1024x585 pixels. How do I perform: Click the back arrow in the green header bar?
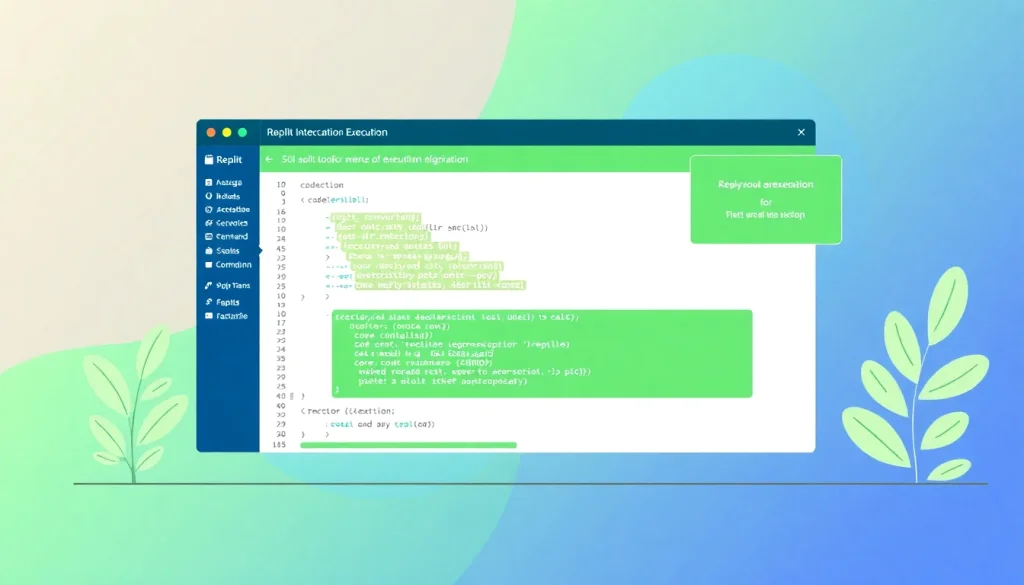point(269,159)
